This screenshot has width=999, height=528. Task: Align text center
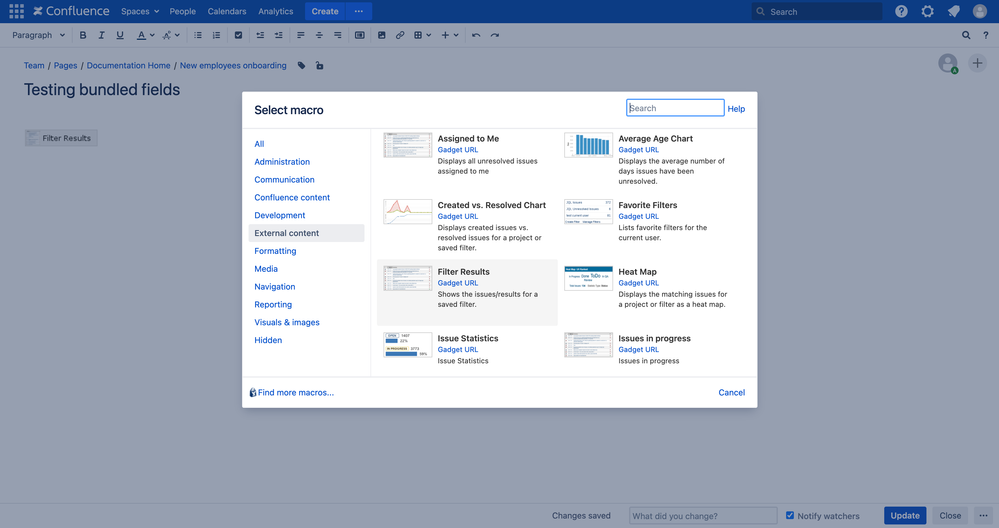(319, 35)
